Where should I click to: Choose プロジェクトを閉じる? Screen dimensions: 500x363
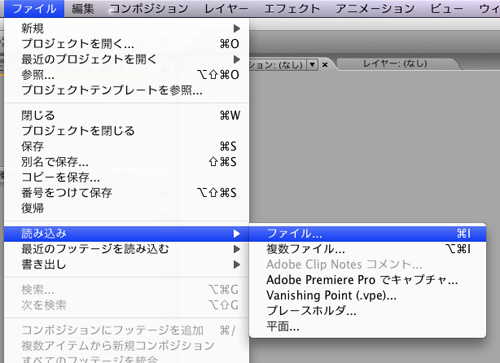click(x=127, y=131)
